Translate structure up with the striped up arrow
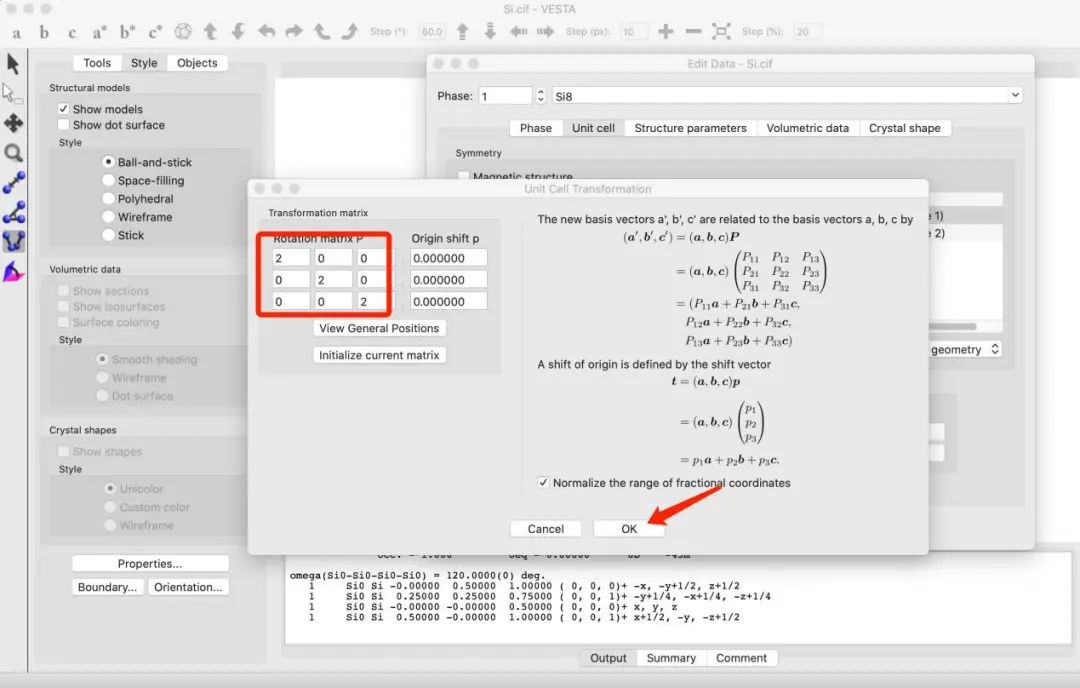 tap(463, 31)
